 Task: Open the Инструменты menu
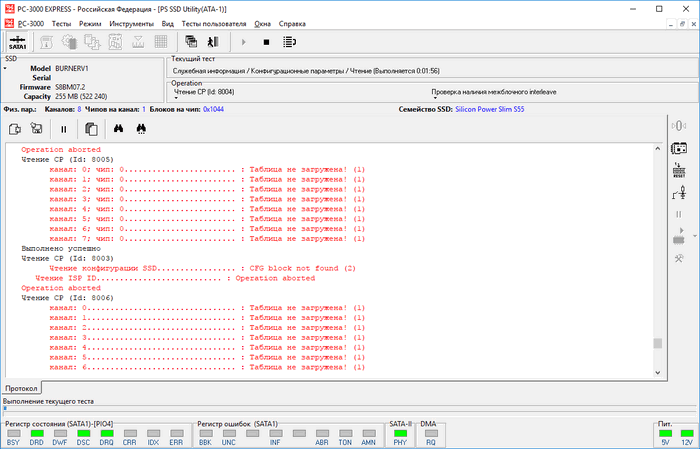[131, 21]
